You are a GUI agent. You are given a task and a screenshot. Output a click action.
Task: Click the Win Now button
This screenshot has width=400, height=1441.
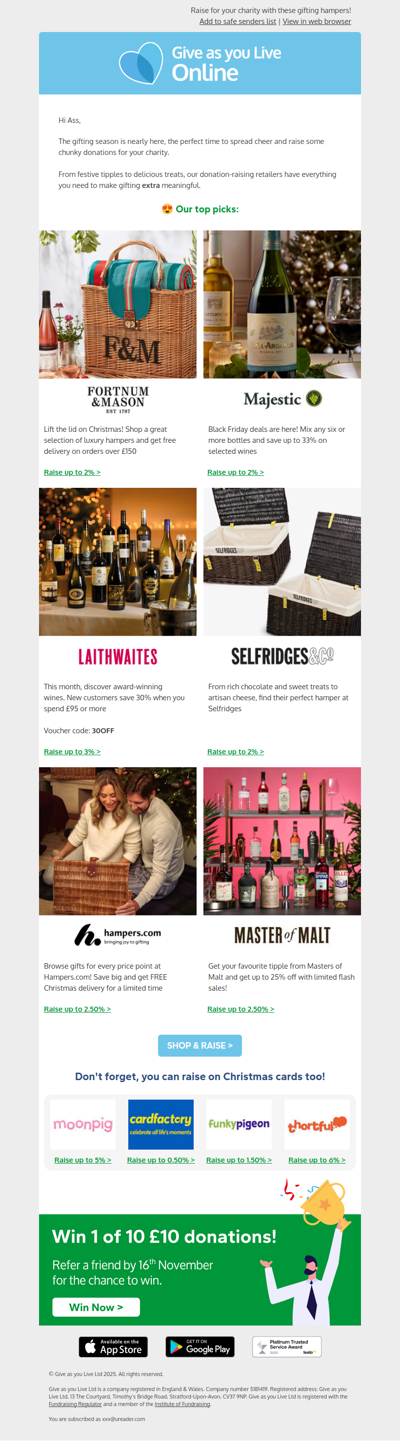[x=96, y=1307]
